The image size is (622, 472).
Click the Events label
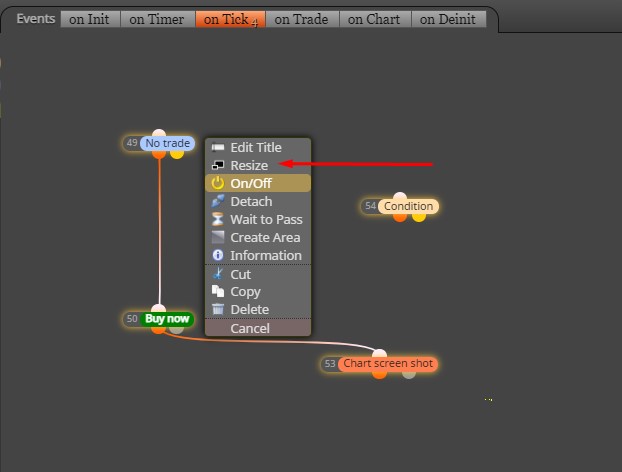pyautogui.click(x=36, y=19)
